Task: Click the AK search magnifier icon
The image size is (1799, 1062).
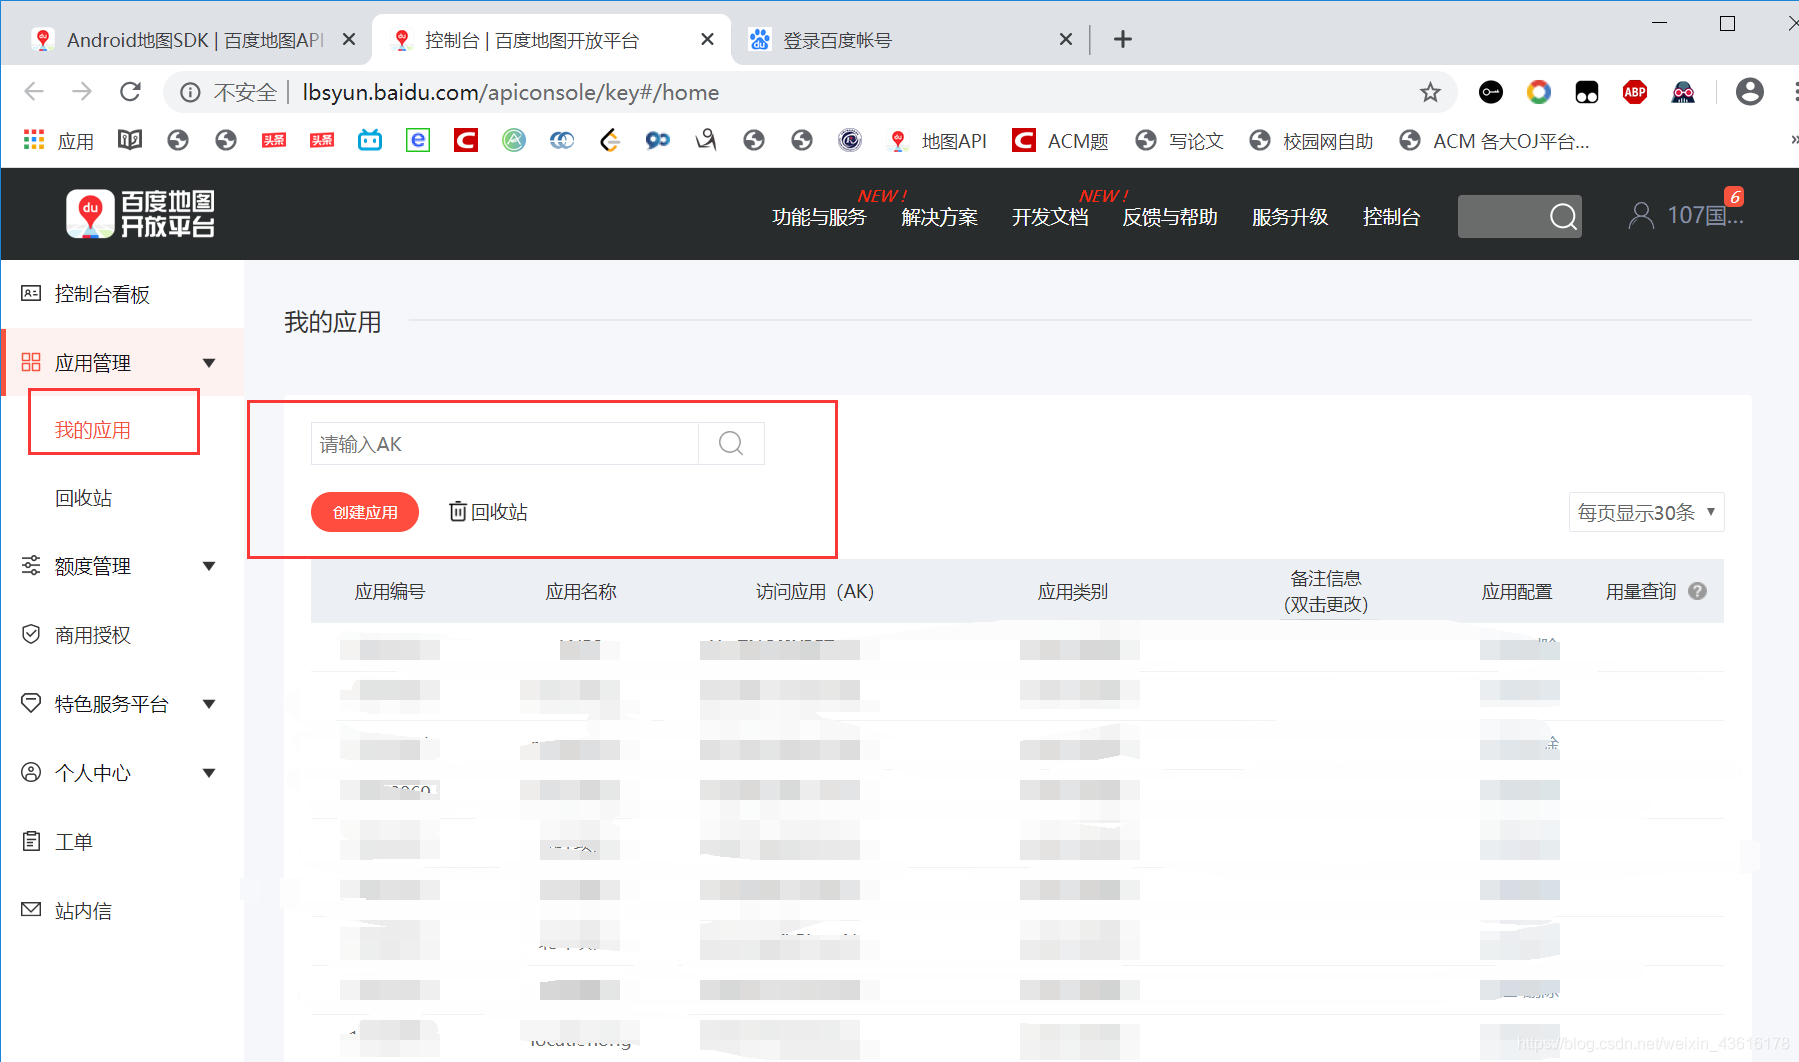Action: [x=730, y=443]
